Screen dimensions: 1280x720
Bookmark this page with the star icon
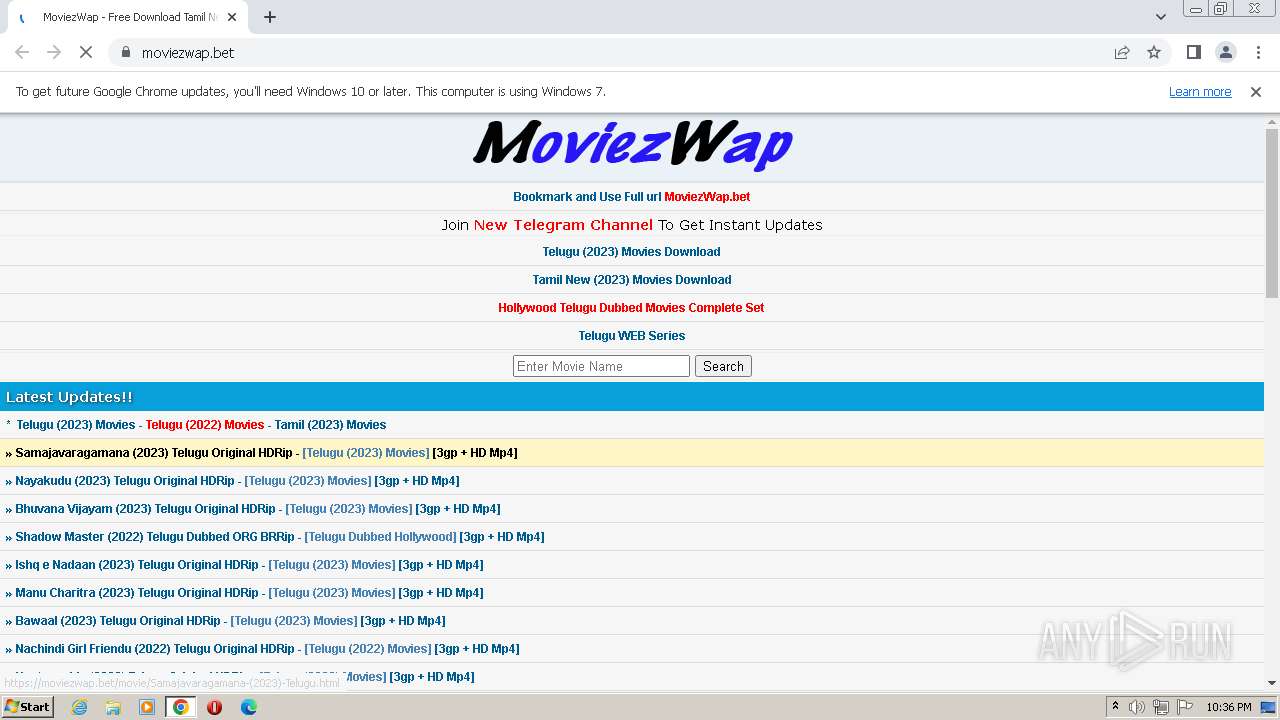[1154, 52]
